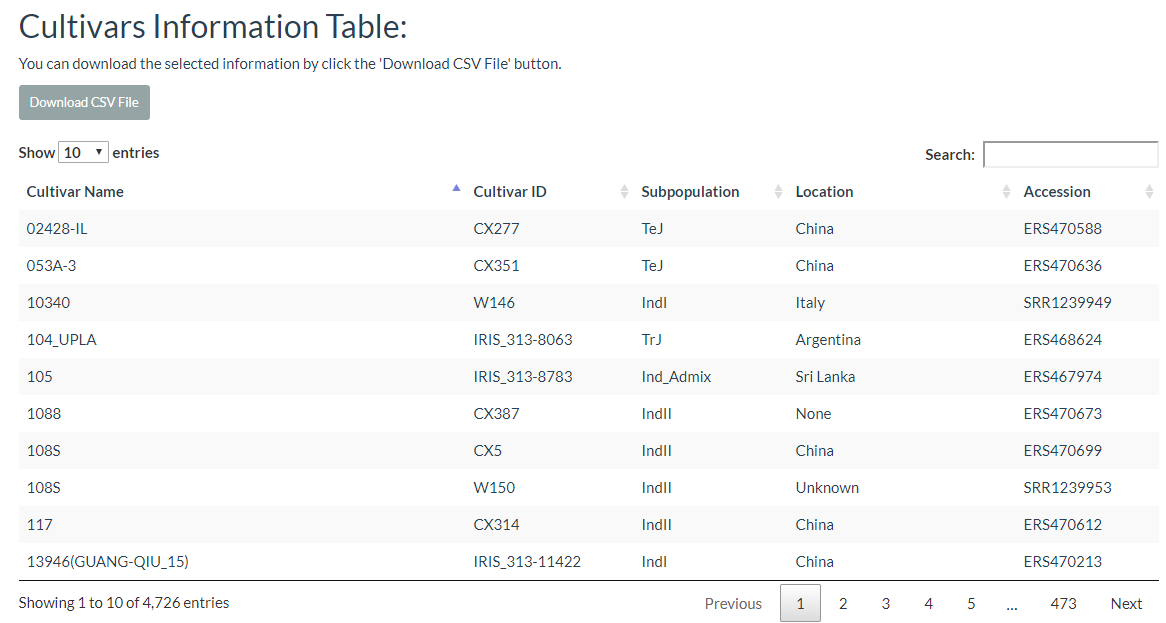
Task: Select accession ERS470699
Action: [x=1062, y=451]
